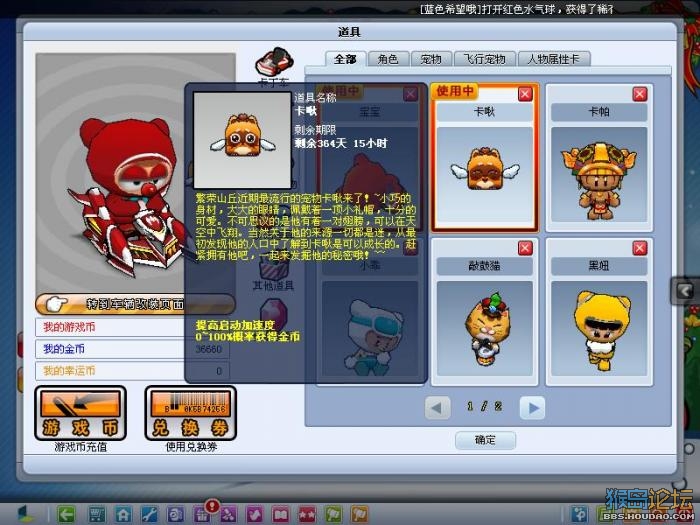
Task: Go to next item page arrow
Action: pyautogui.click(x=532, y=408)
